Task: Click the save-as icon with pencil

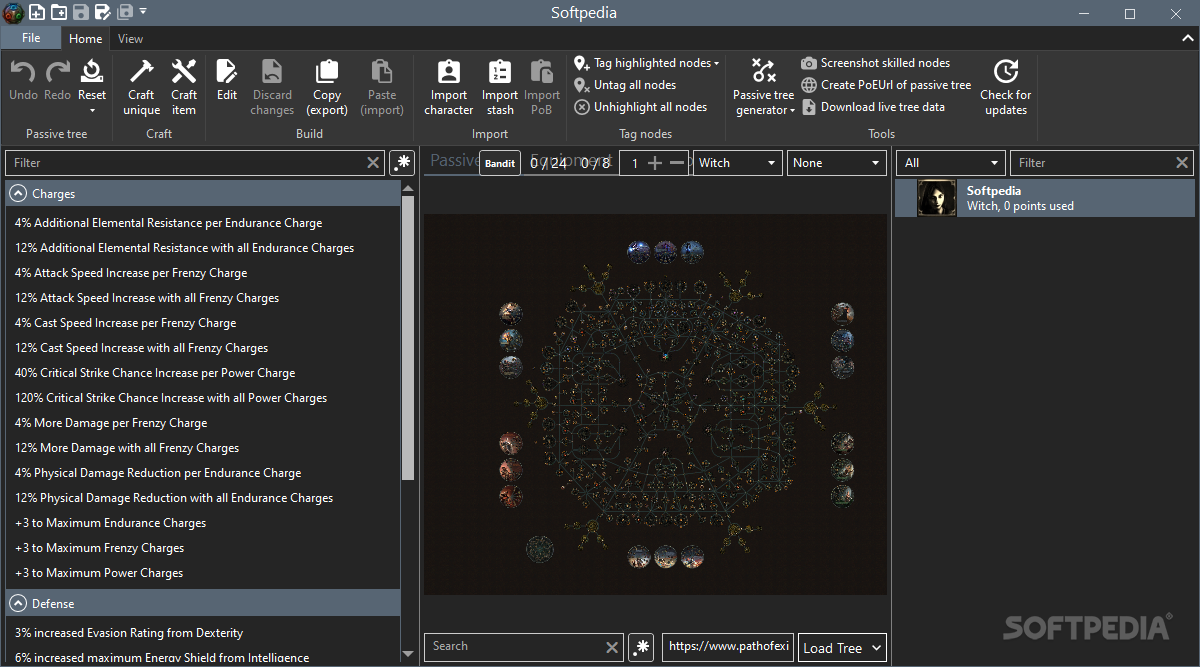Action: (x=103, y=12)
